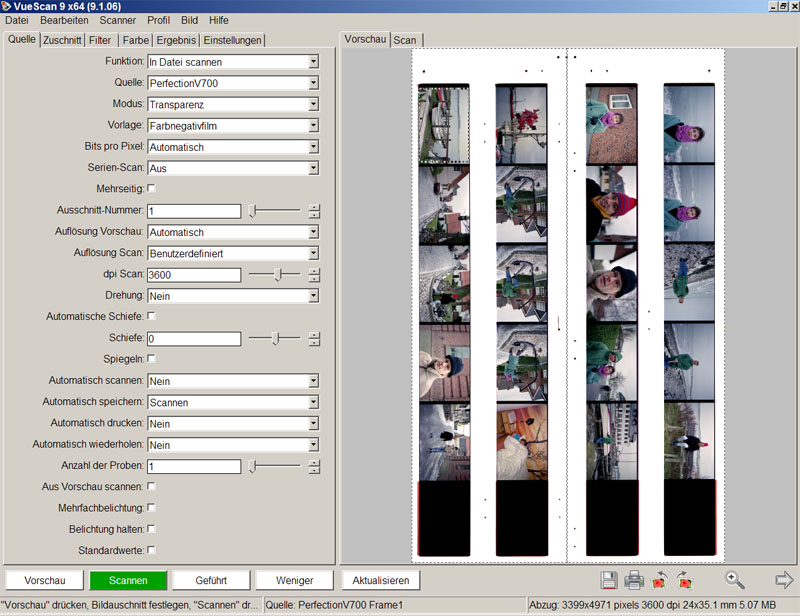Click the Schiefe input field
The image size is (800, 616).
pyautogui.click(x=193, y=339)
